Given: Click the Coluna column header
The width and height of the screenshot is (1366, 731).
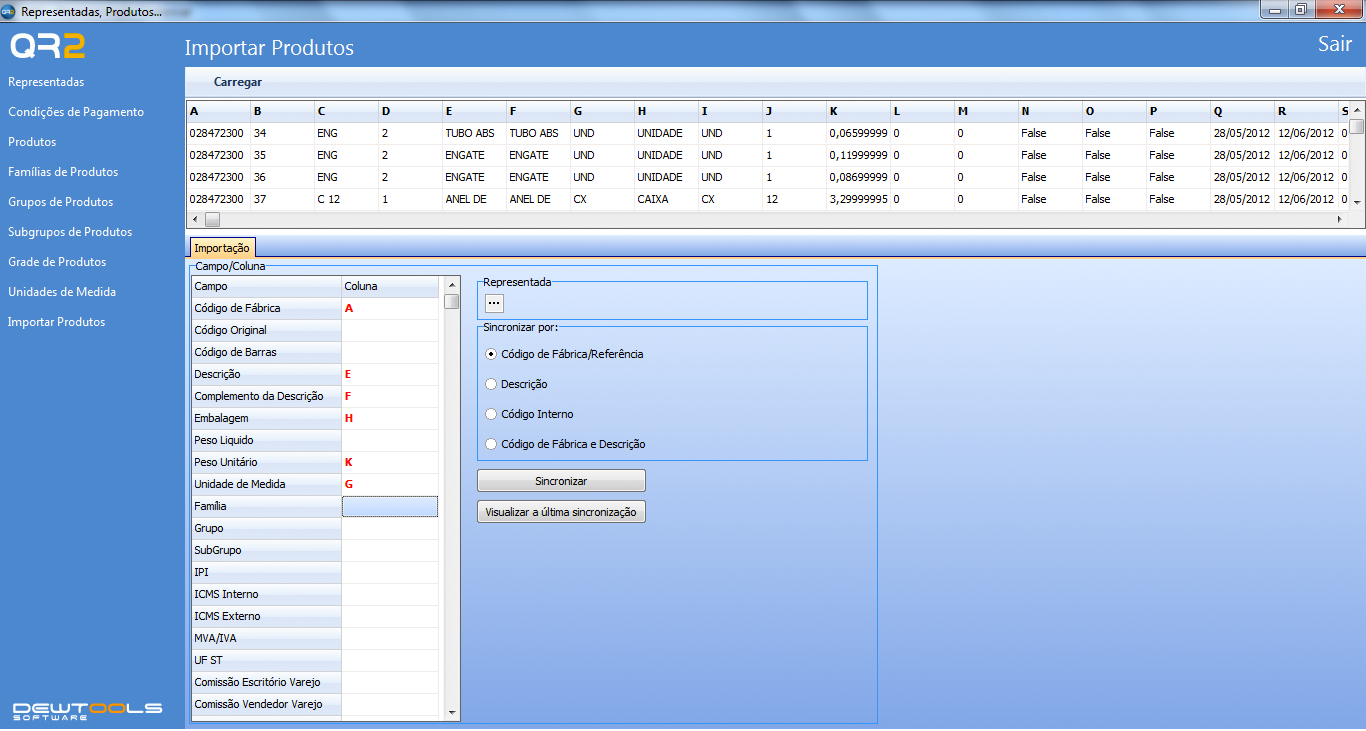Looking at the screenshot, I should (390, 286).
